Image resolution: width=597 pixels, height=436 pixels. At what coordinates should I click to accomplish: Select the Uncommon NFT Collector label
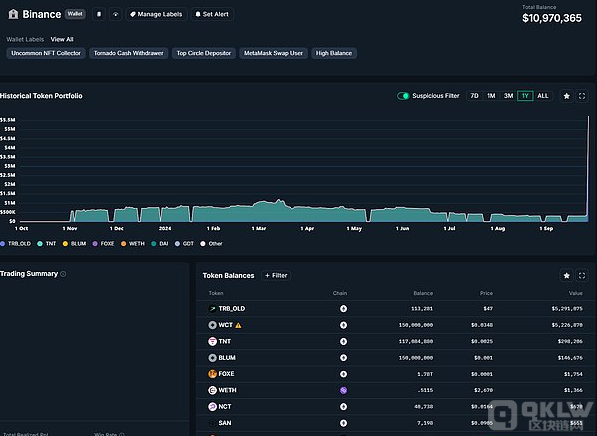46,53
